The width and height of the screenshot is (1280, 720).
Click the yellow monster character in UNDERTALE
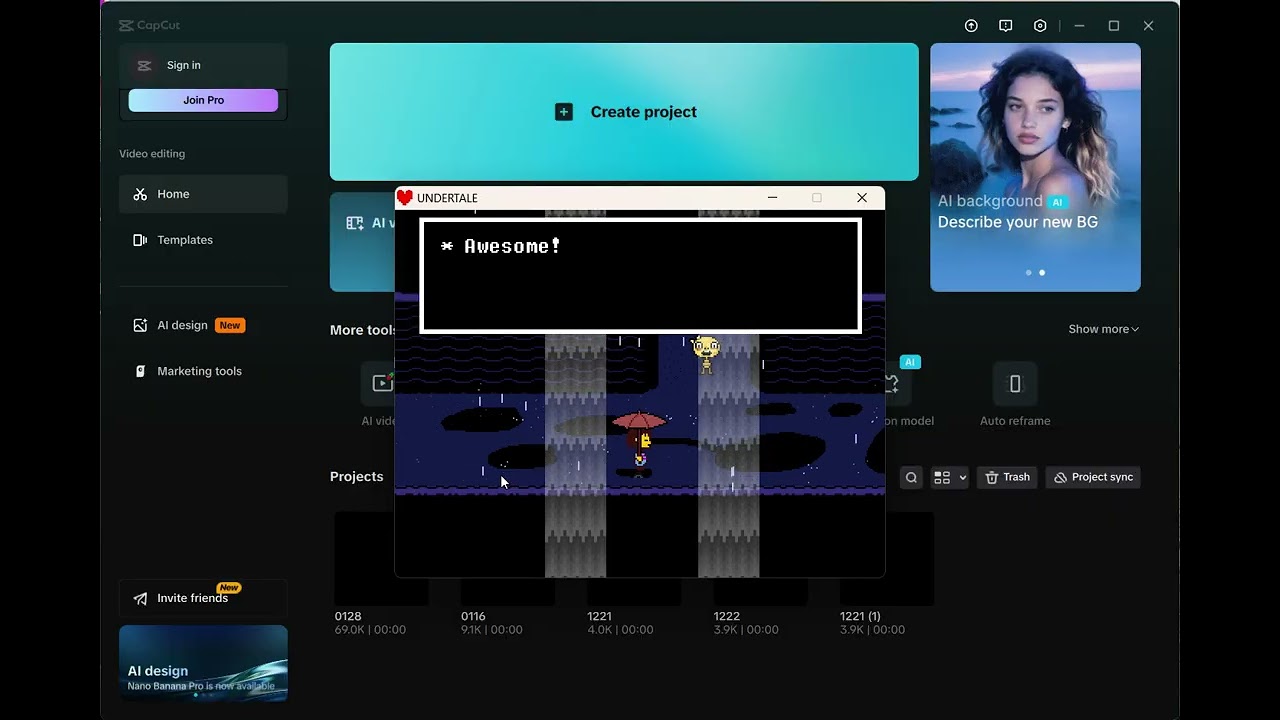[706, 354]
